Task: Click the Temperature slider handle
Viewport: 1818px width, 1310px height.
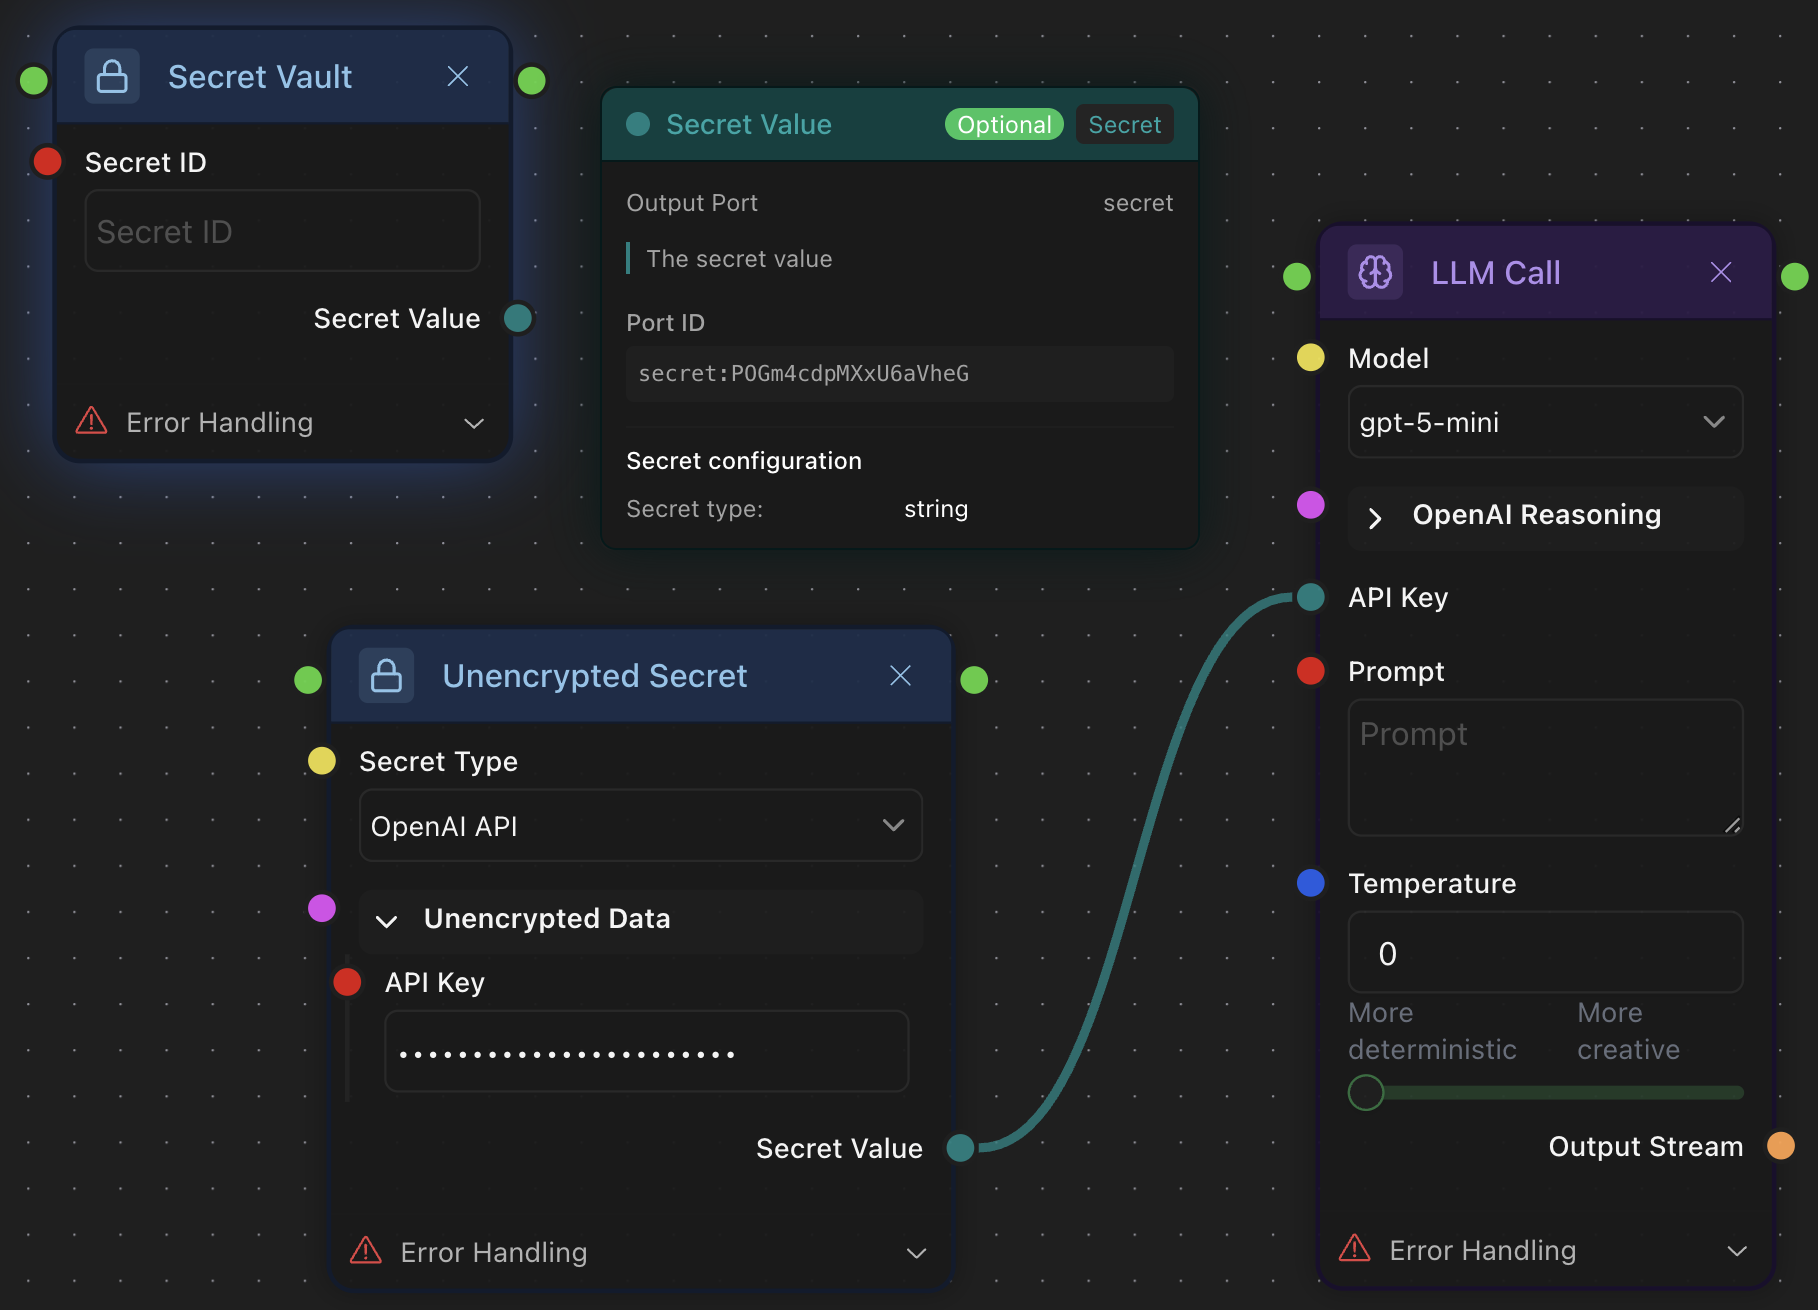Action: 1366,1092
